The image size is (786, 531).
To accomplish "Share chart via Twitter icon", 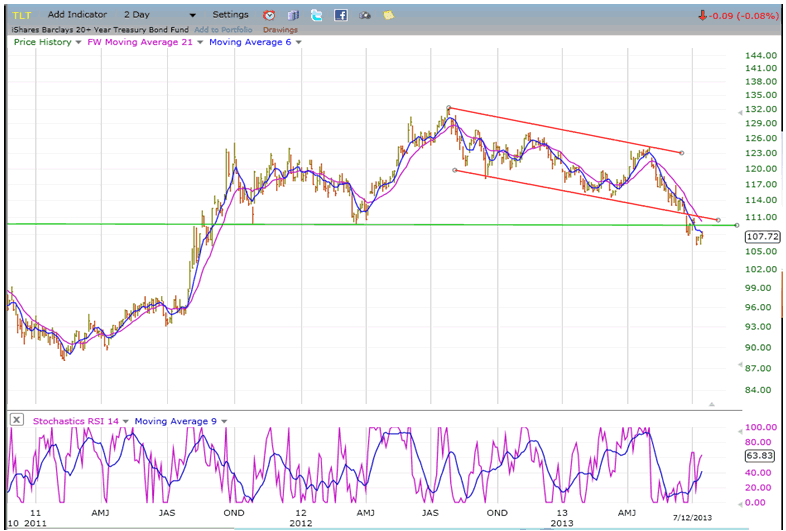I will point(316,16).
